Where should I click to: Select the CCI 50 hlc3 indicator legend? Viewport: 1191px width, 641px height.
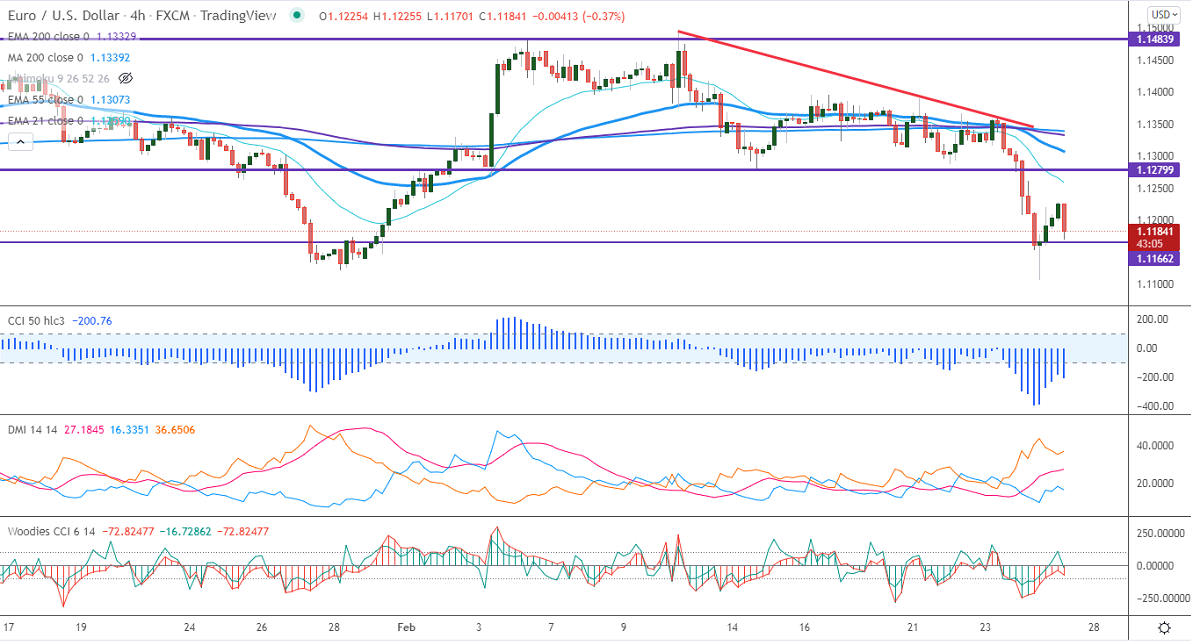(x=36, y=321)
